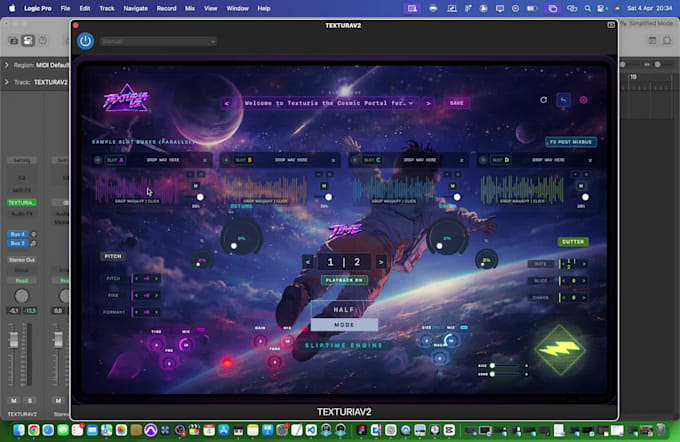The image size is (680, 442).
Task: Click the large Detune knob left of TIME
Action: [x=242, y=238]
